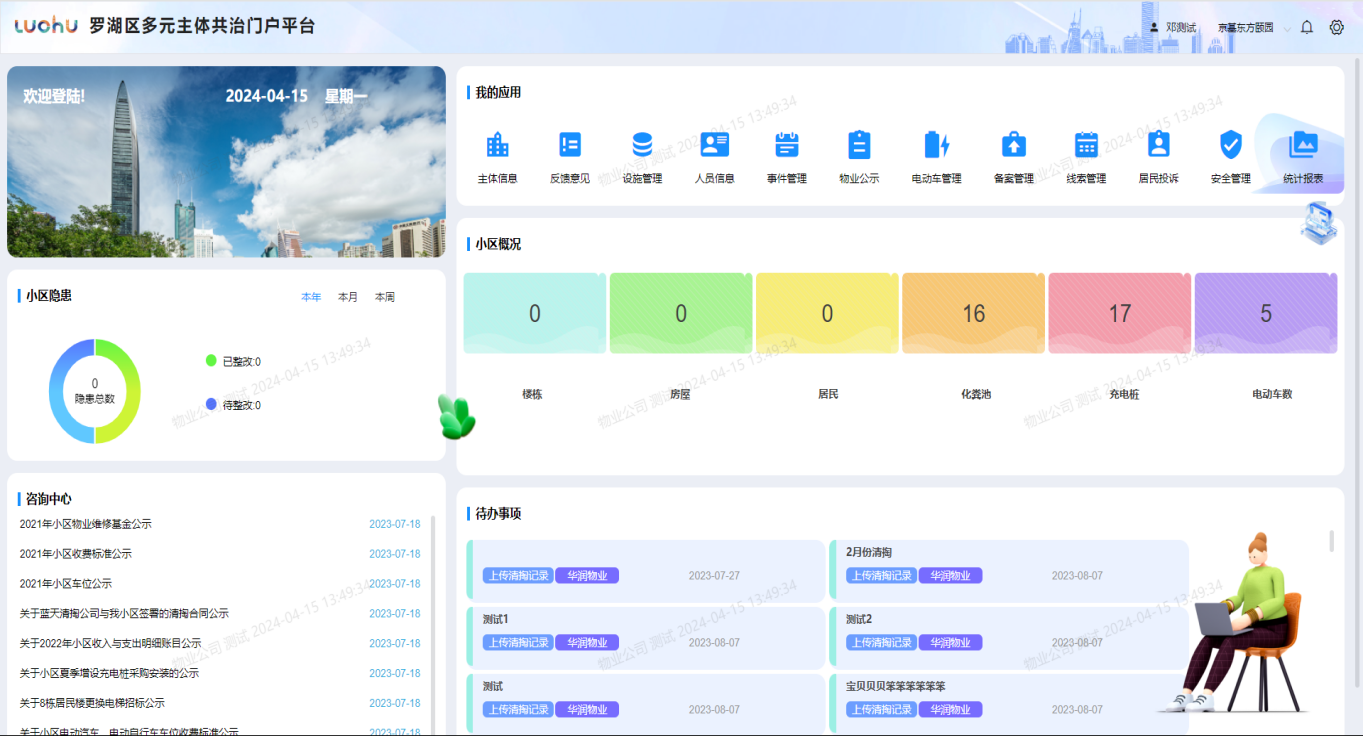This screenshot has height=736, width=1363.
Task: Open the 安全管理 shield icon
Action: 1230,146
